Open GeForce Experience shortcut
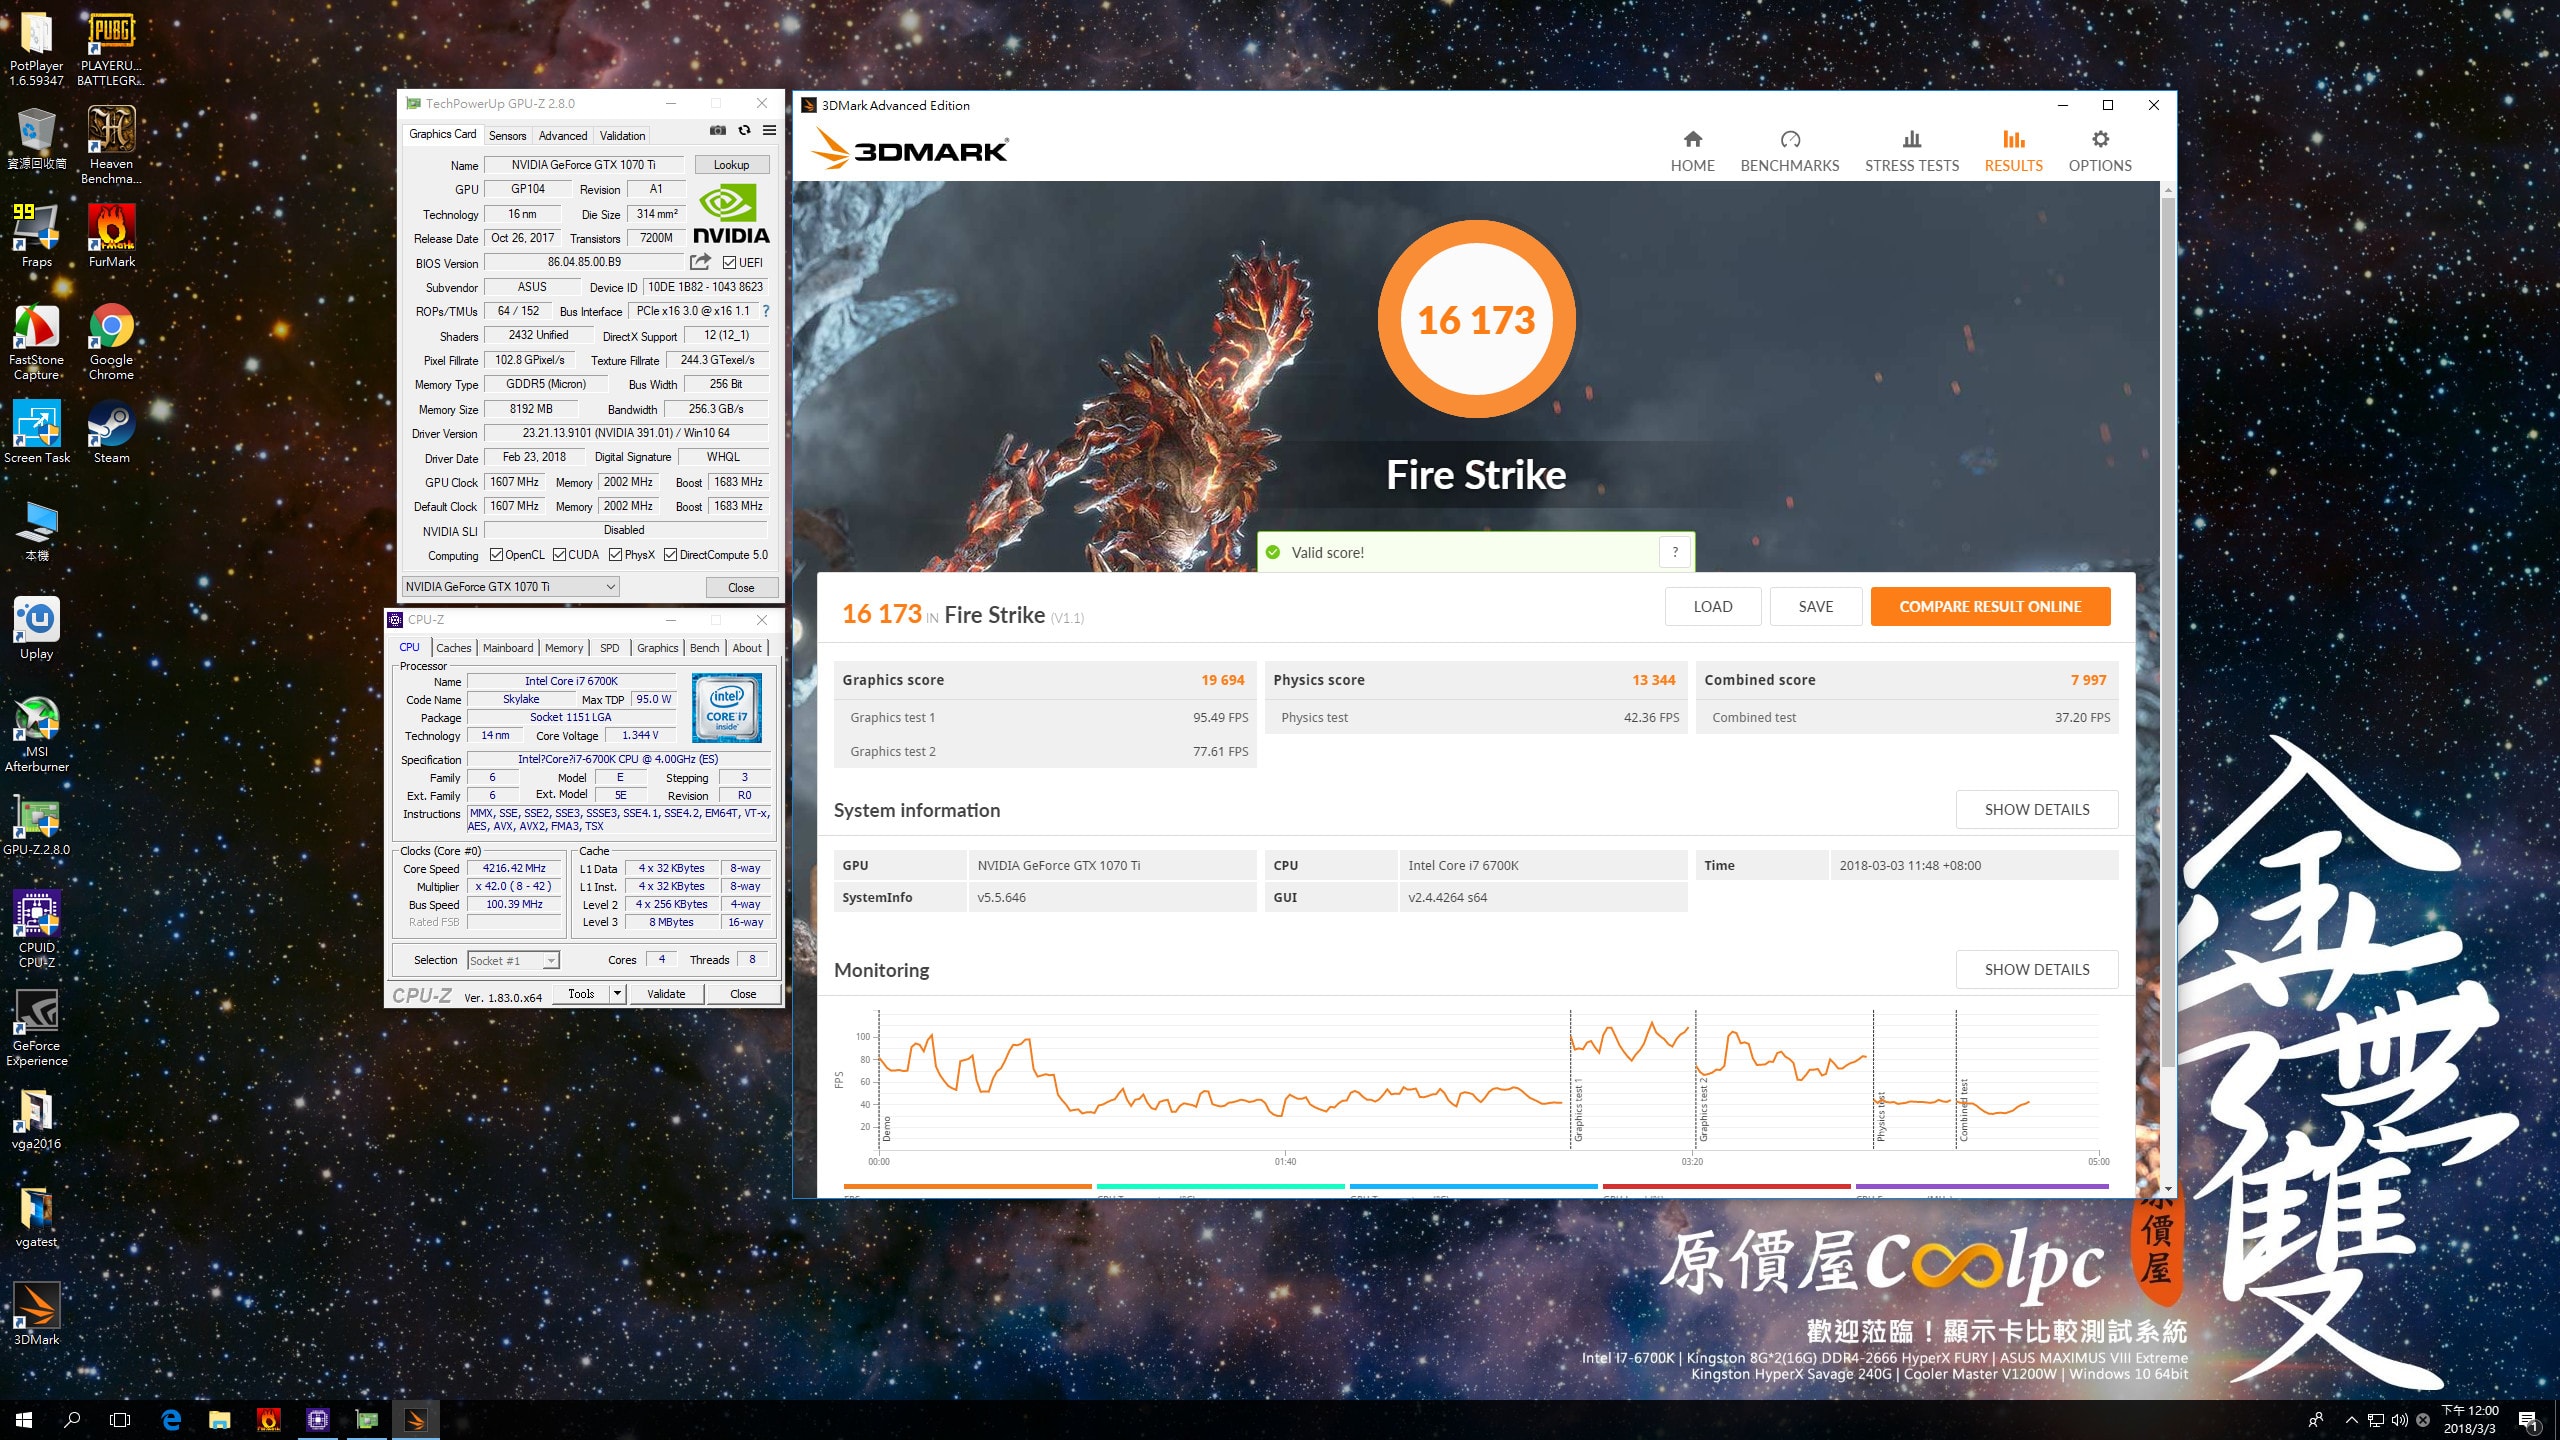The image size is (2560, 1440). [37, 1028]
